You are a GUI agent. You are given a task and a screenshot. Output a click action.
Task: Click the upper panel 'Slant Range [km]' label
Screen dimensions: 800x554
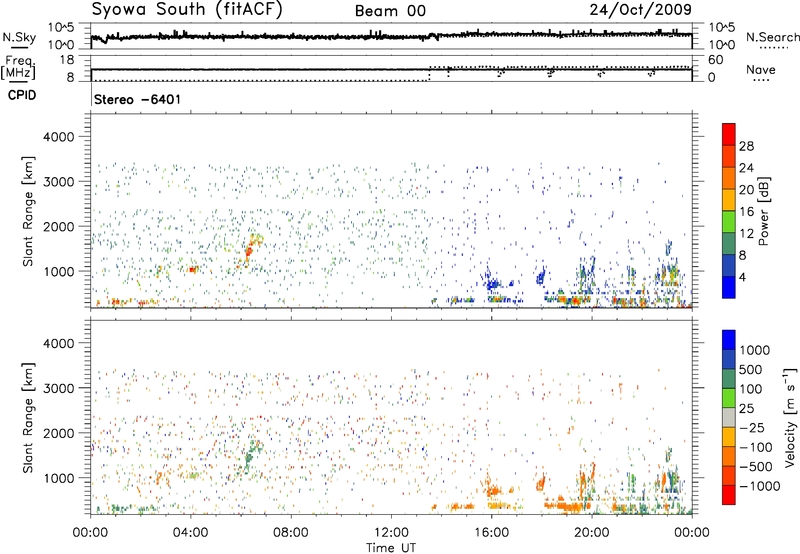tap(28, 211)
